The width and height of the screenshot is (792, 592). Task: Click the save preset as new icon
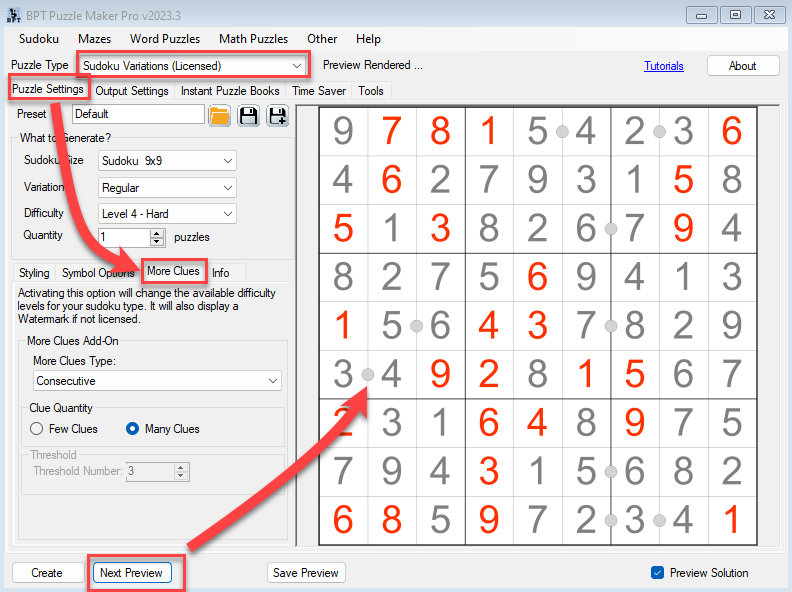[276, 116]
